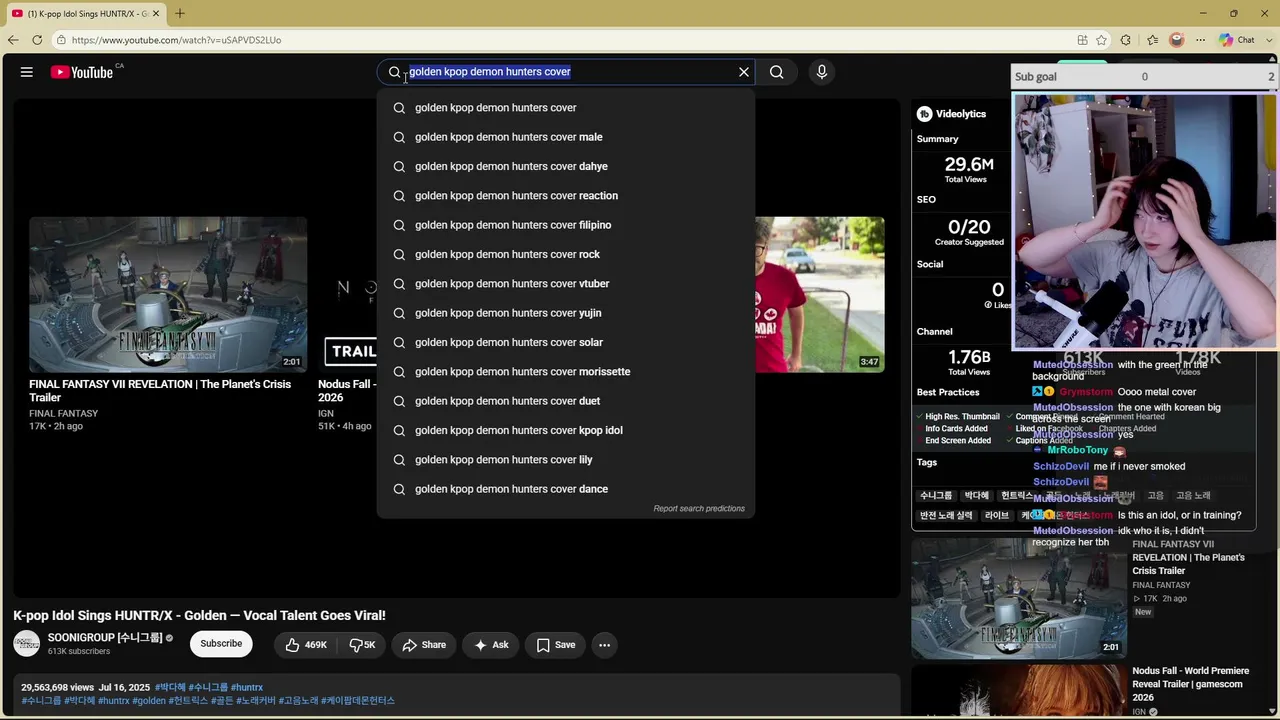This screenshot has width=1280, height=720.
Task: Bookmark the page with the star icon
Action: [1102, 40]
